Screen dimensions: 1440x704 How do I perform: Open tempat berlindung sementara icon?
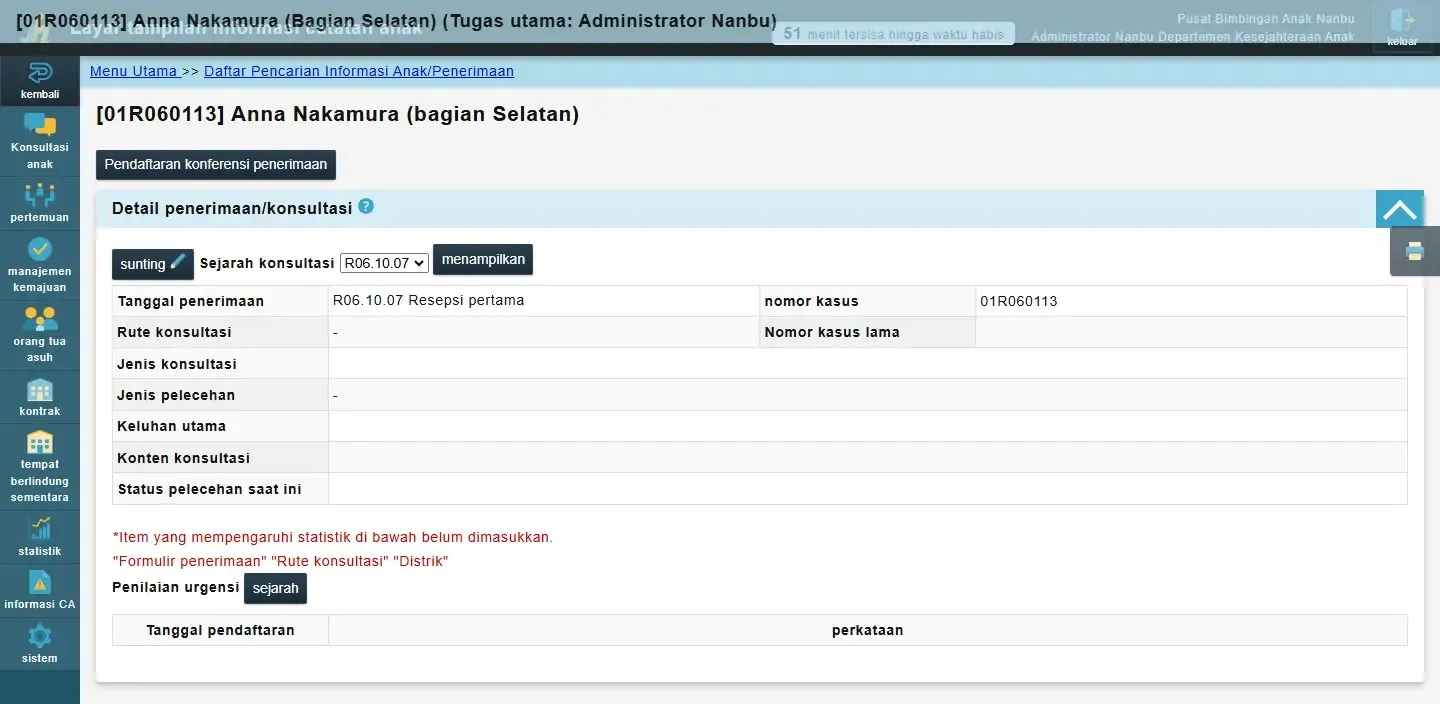tap(40, 442)
